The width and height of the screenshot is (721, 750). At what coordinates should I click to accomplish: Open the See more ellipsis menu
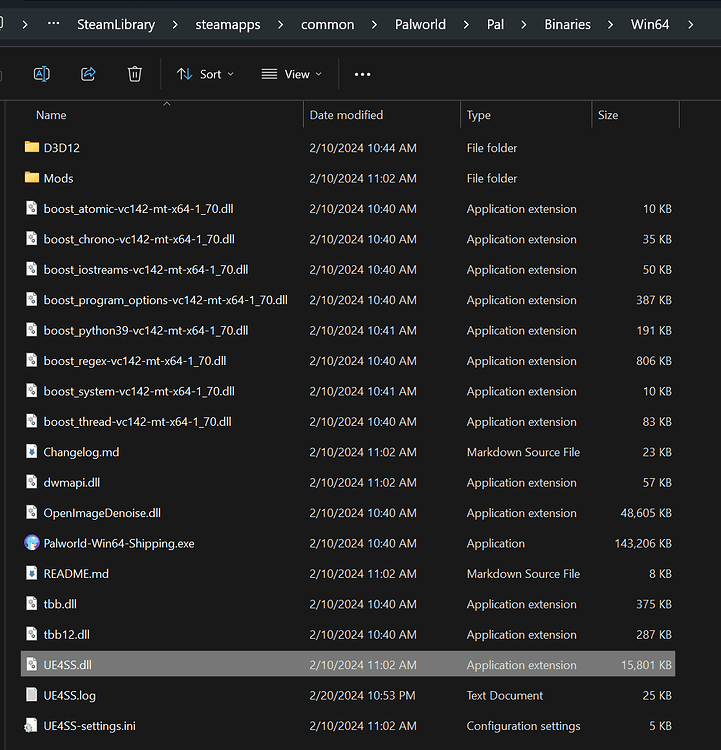(x=362, y=74)
